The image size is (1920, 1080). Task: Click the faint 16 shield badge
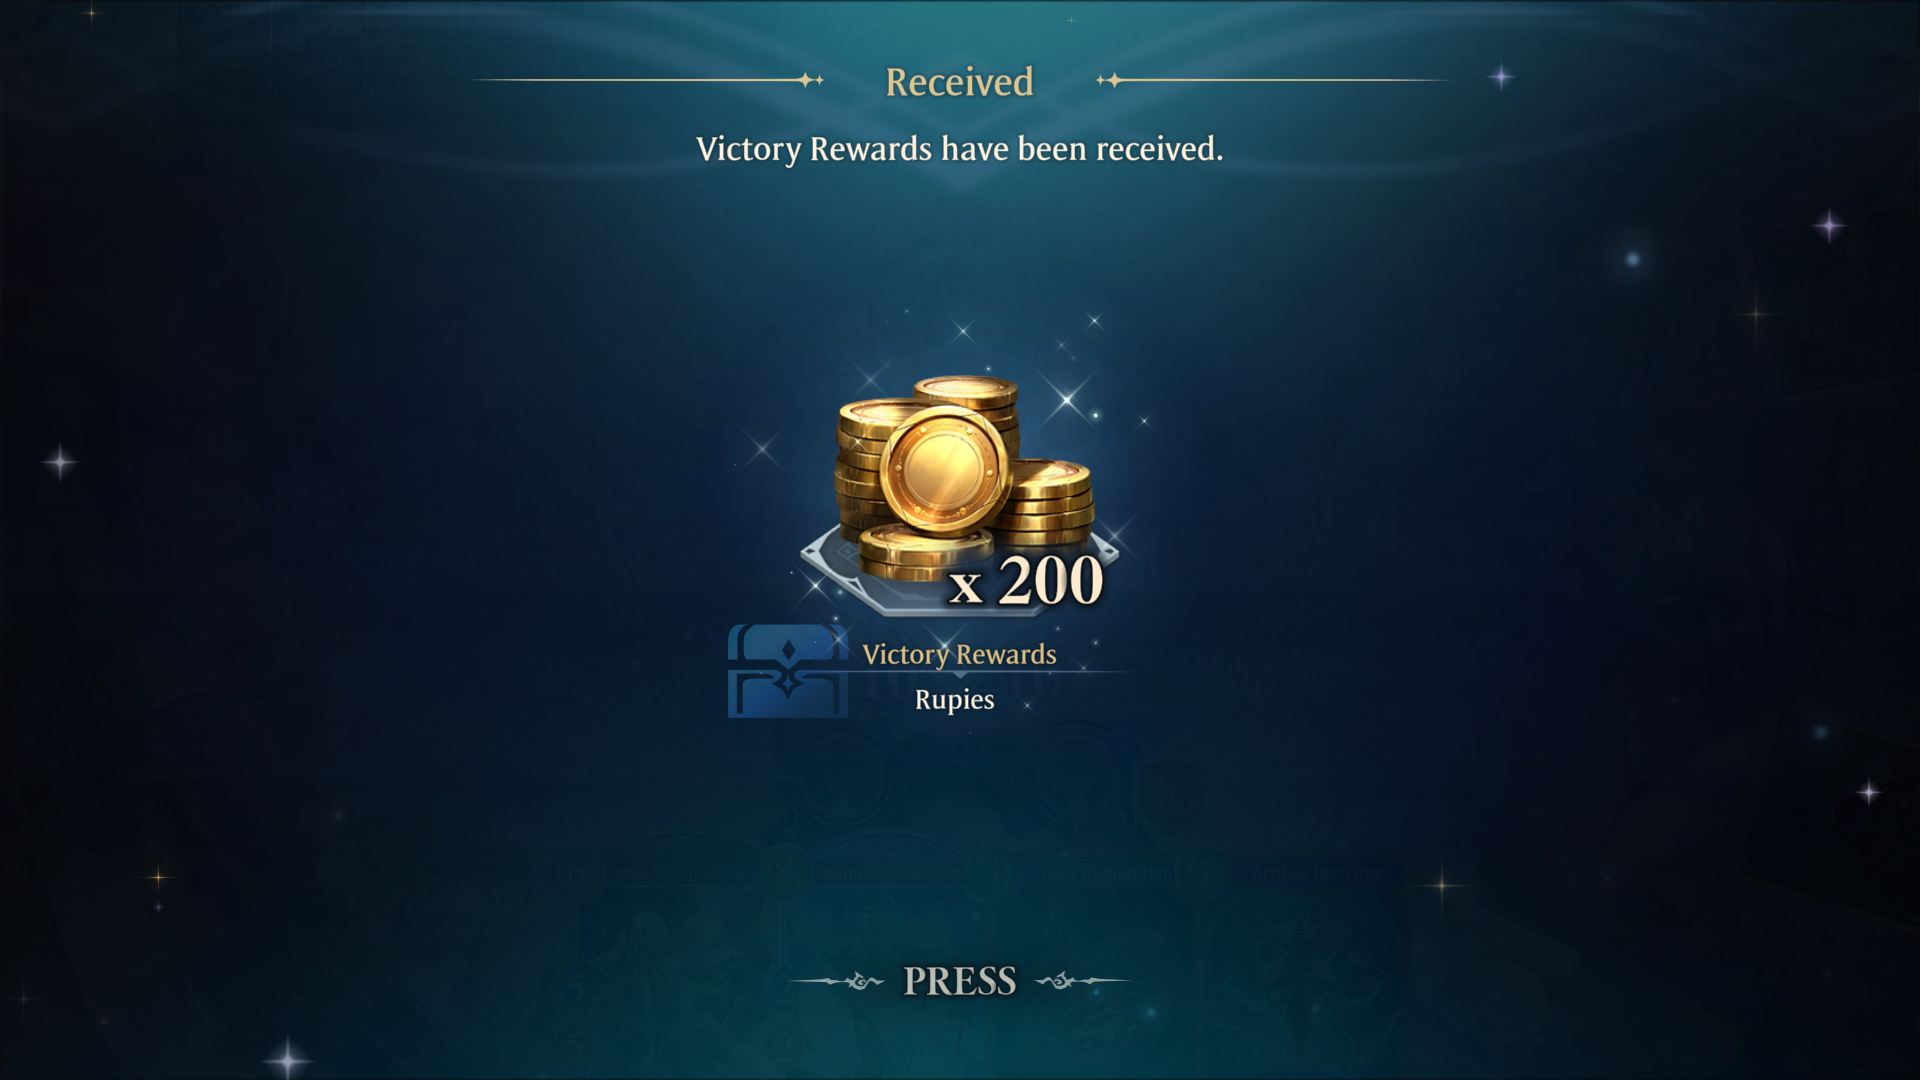[1169, 798]
